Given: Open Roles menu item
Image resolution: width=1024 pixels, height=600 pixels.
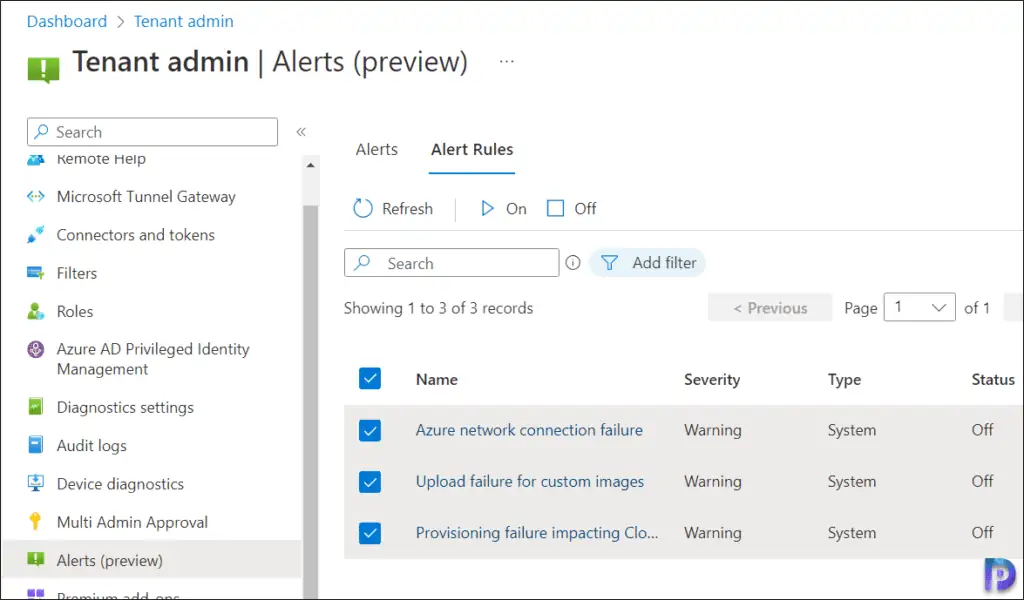Looking at the screenshot, I should (x=74, y=311).
